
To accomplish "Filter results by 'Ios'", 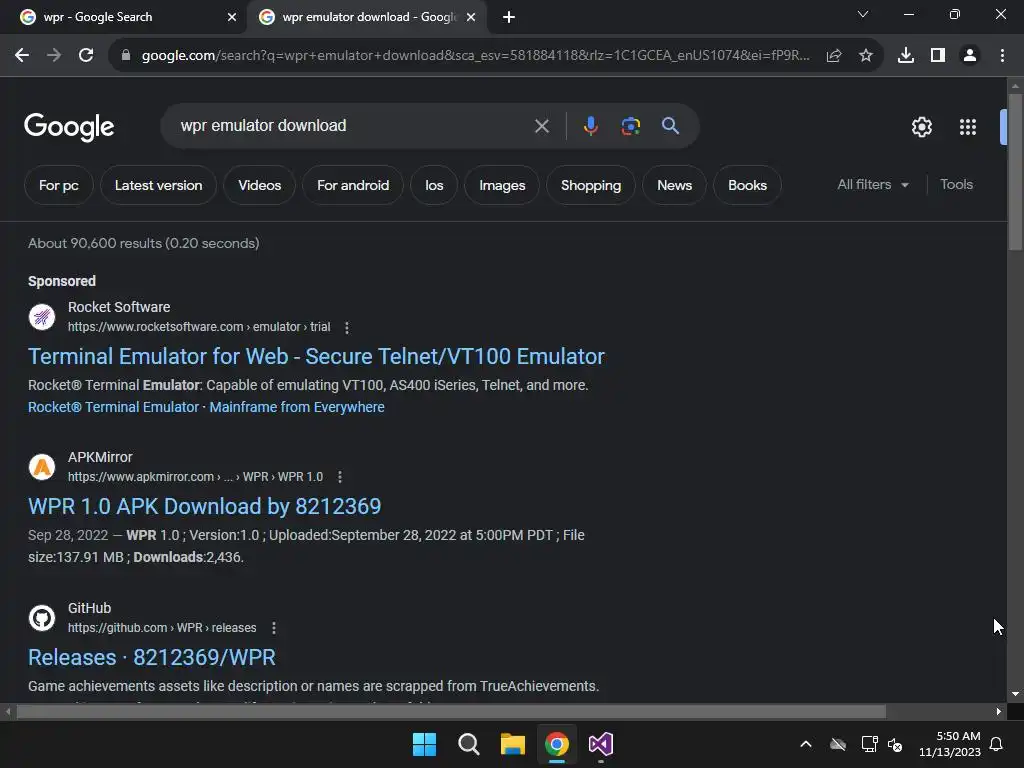I will click(434, 185).
